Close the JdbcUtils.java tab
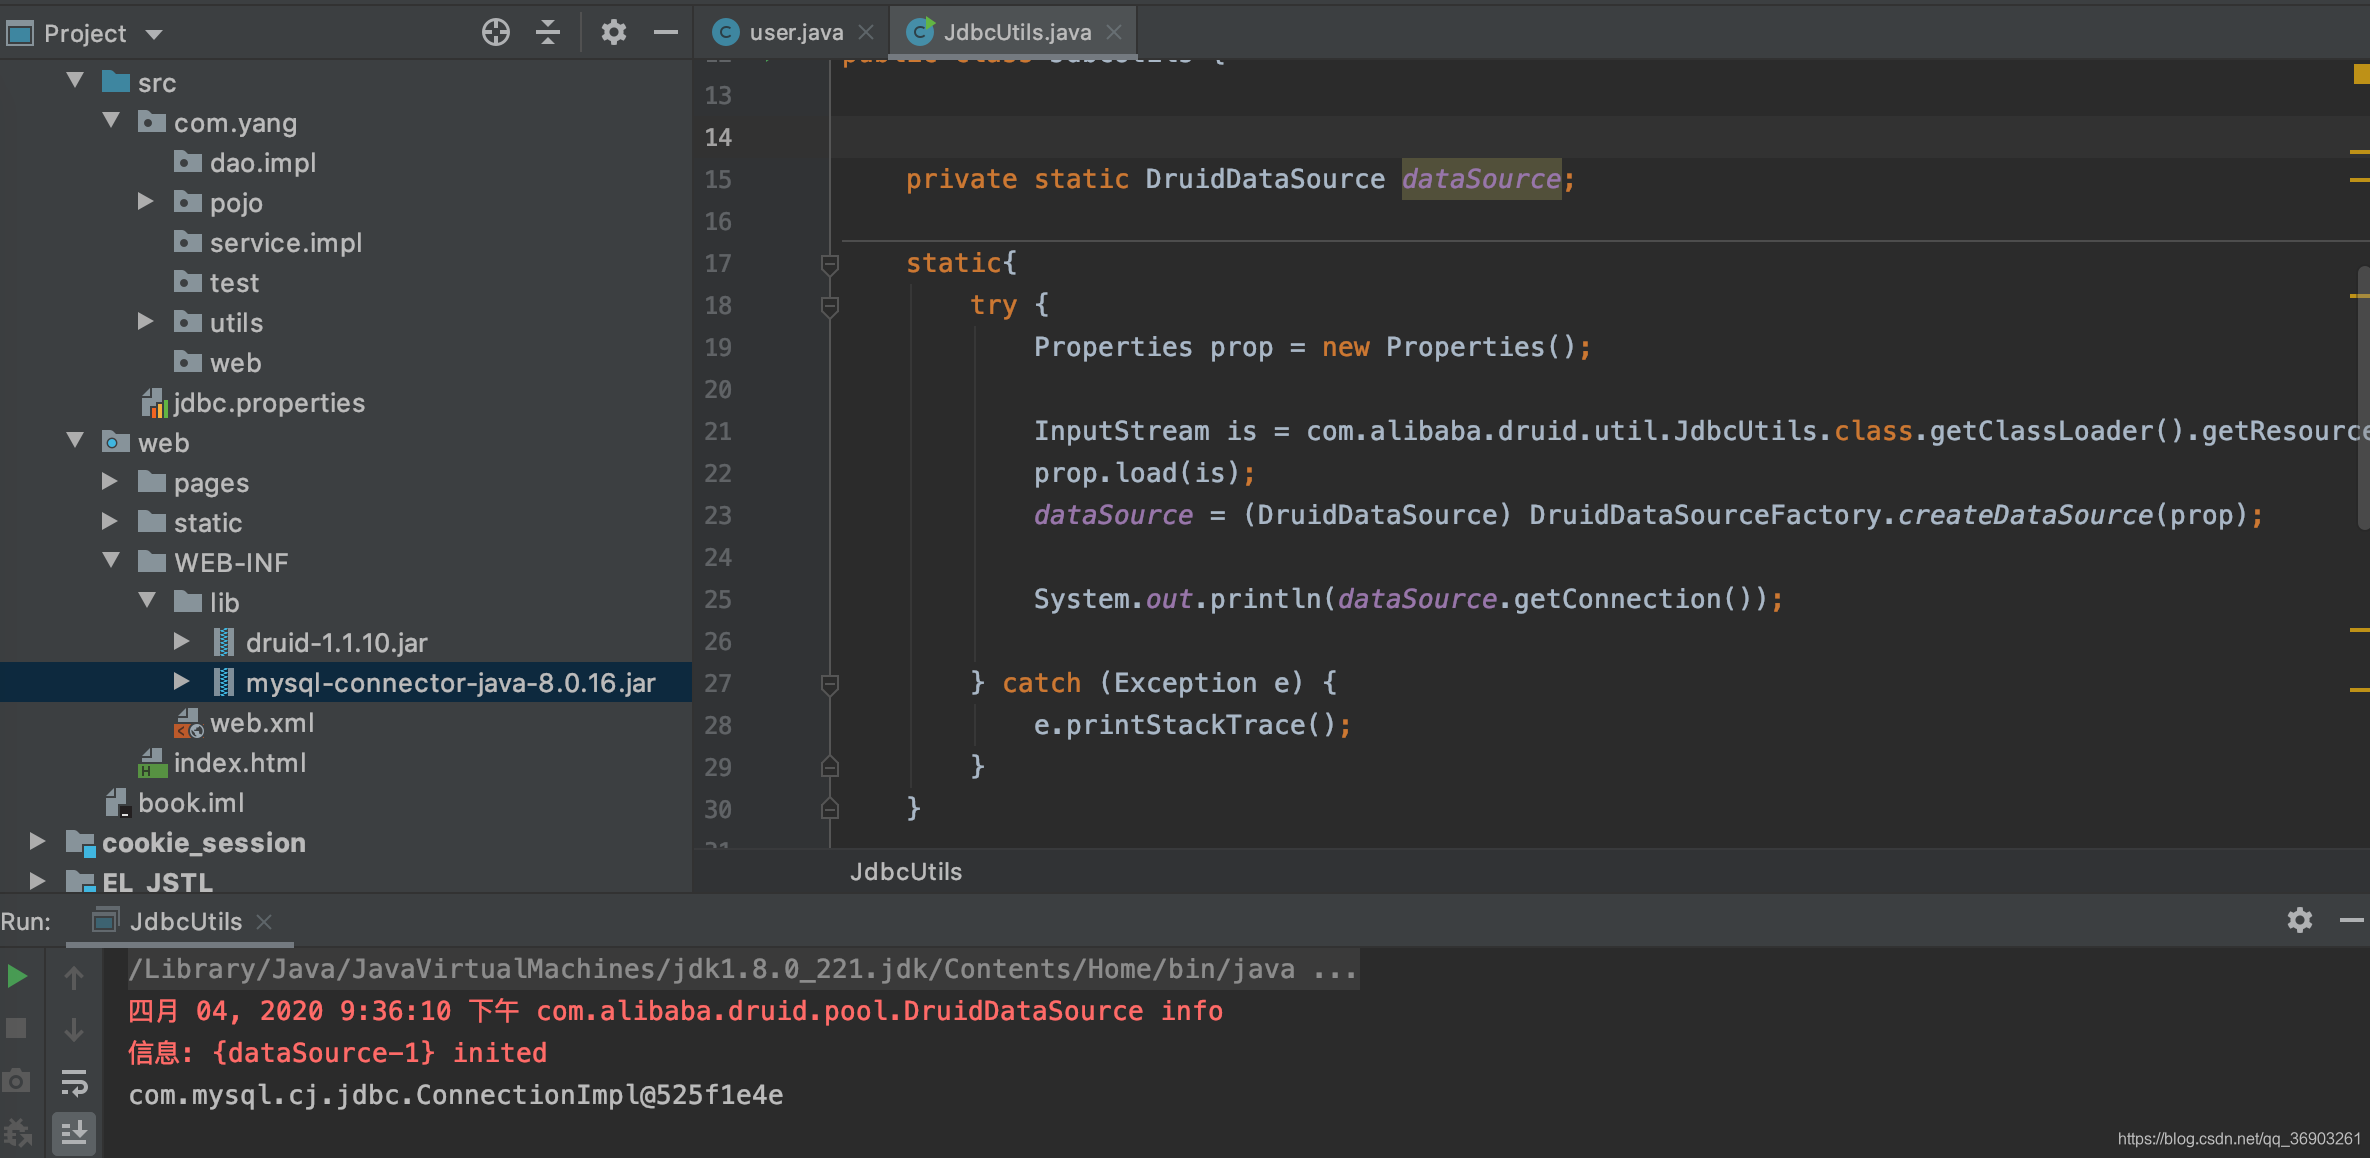Viewport: 2370px width, 1158px height. coord(1114,32)
